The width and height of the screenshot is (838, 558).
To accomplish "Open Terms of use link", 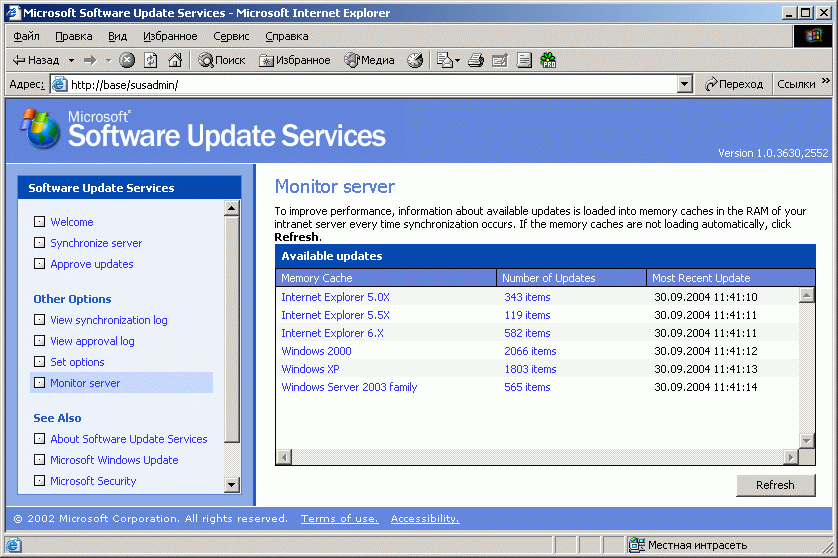I will [x=339, y=518].
